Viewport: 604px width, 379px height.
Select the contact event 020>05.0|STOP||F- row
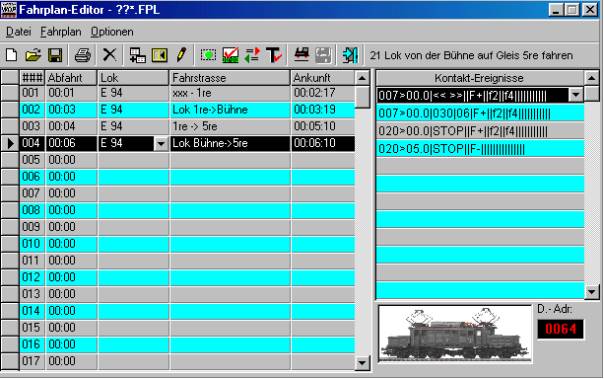(480, 149)
